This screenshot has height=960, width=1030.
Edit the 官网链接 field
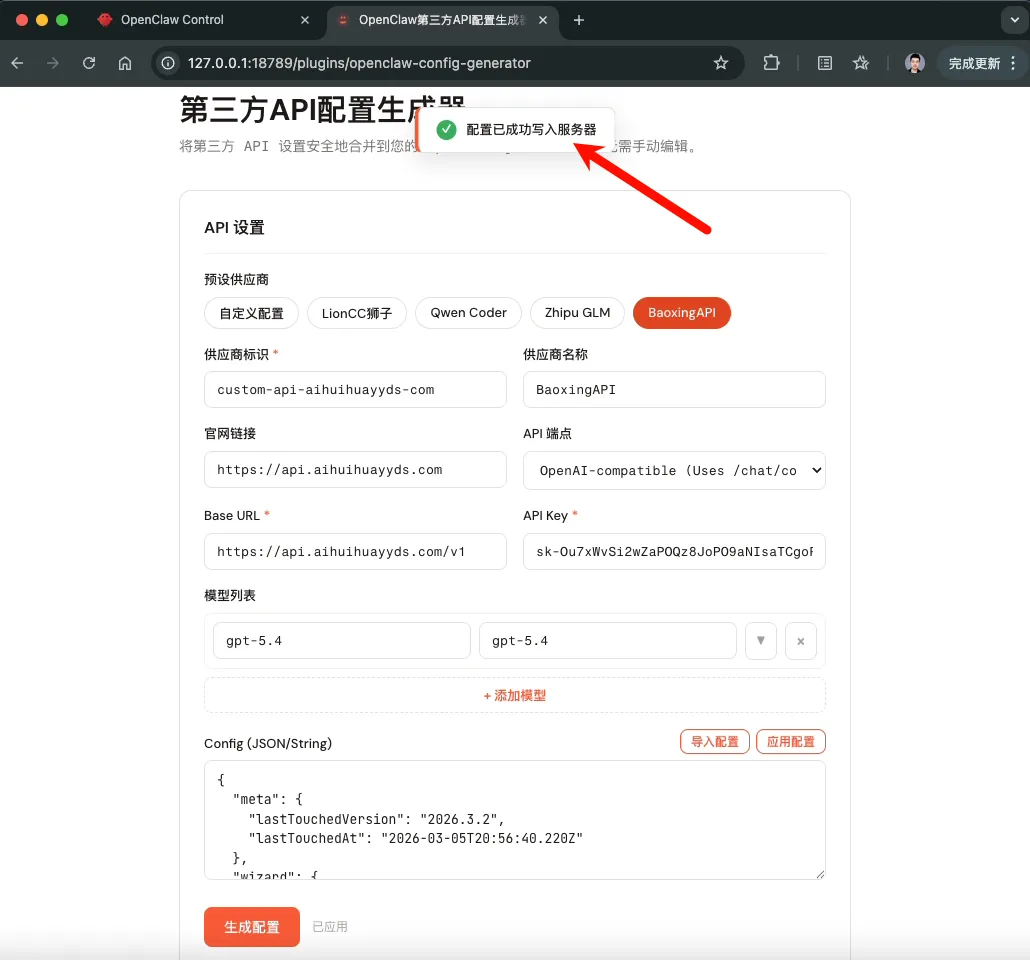pos(355,470)
